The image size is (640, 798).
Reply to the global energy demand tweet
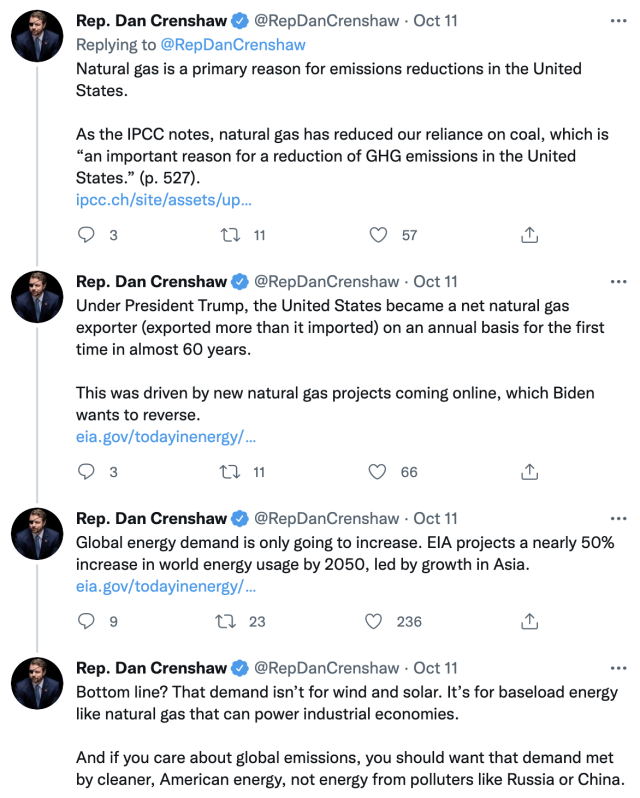87,621
